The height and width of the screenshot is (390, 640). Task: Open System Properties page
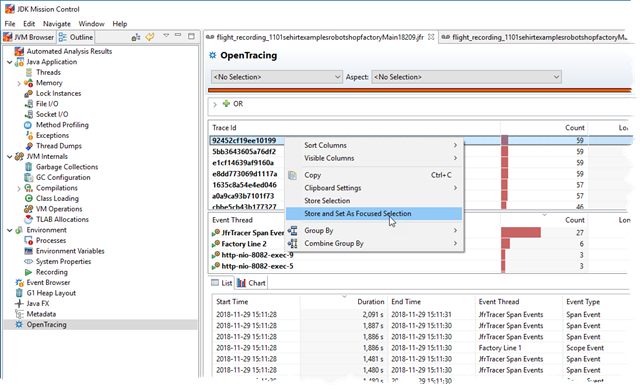[x=63, y=261]
